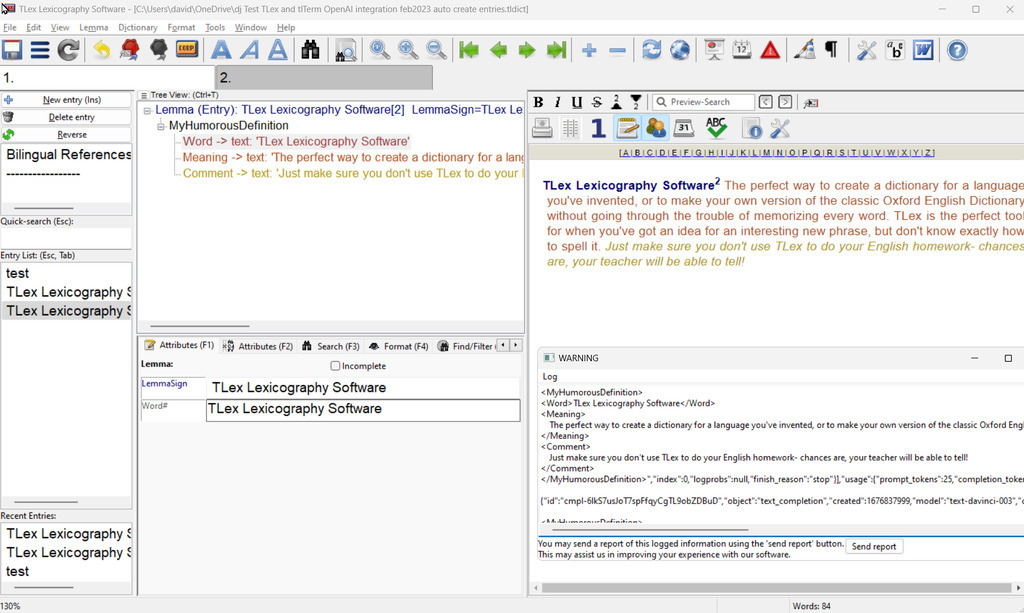Switch to the Search (F3) tab
This screenshot has width=1024, height=613.
330,346
